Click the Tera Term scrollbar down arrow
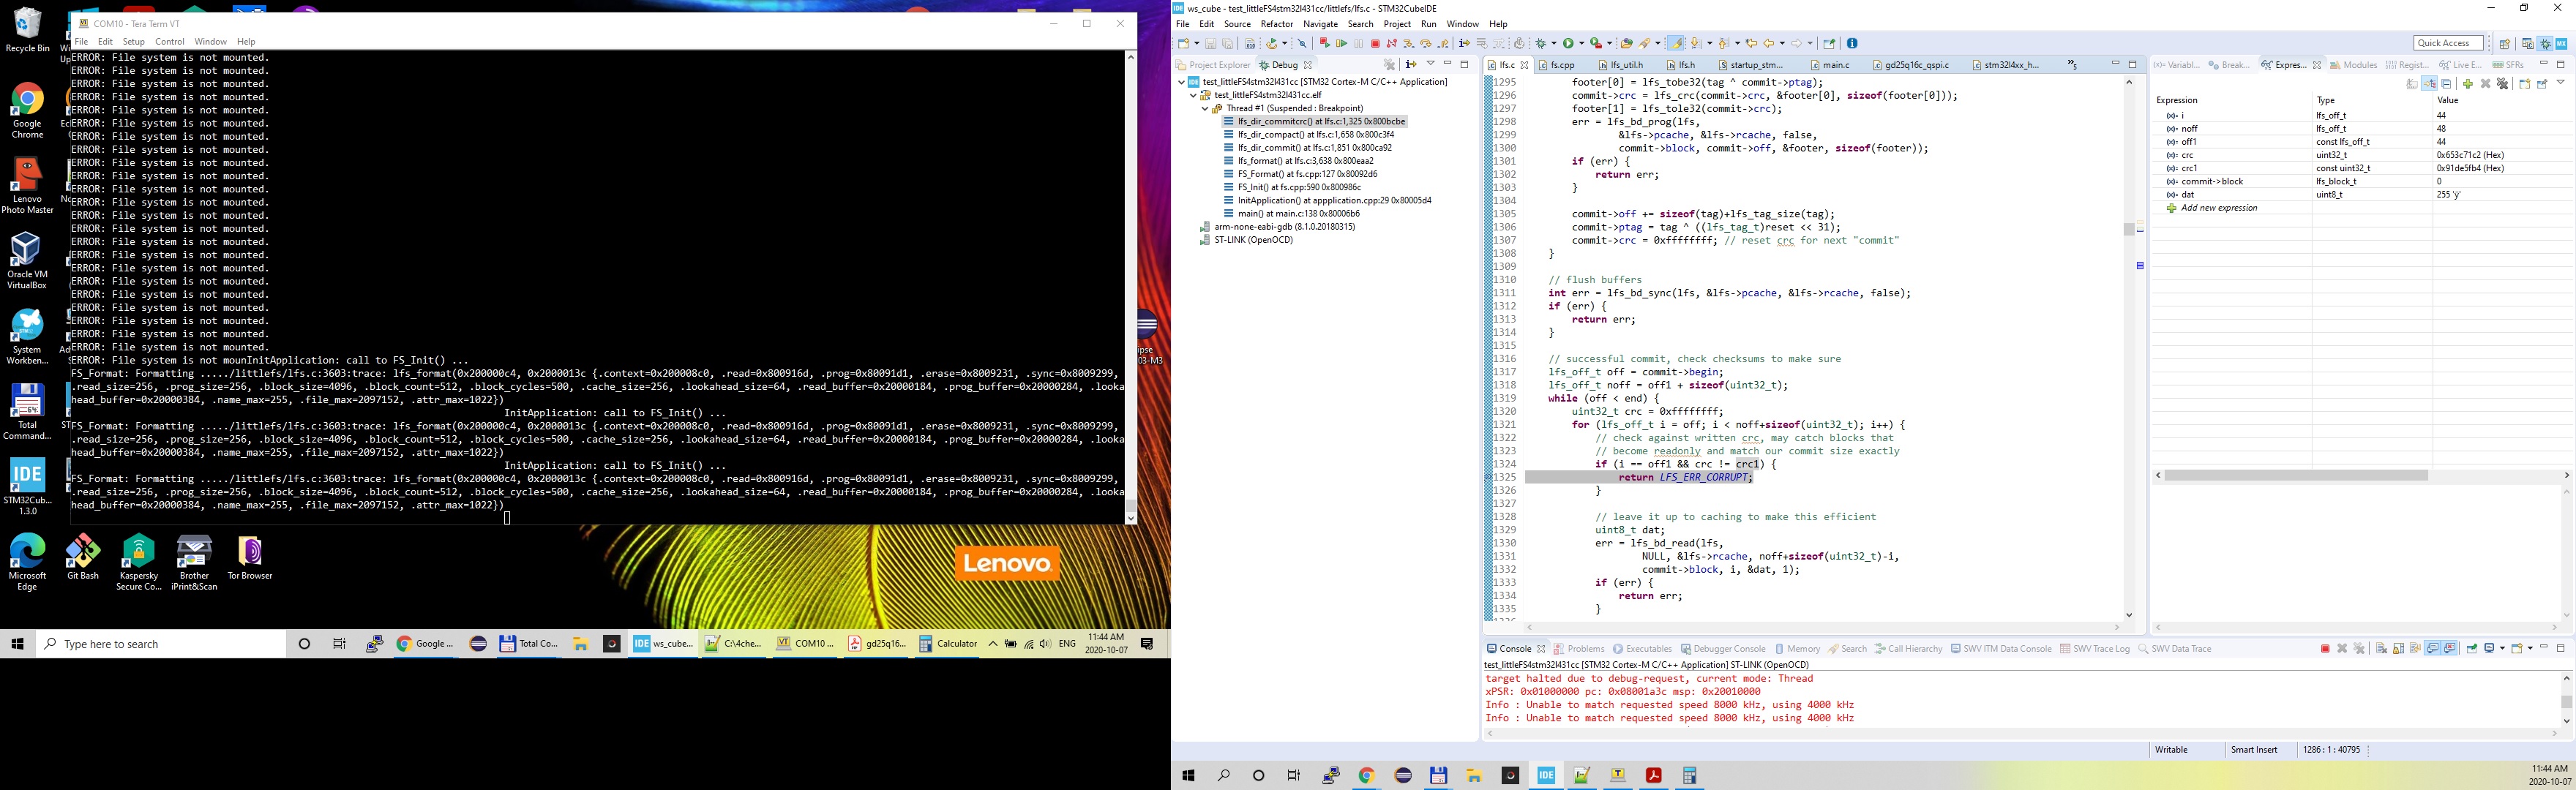2576x790 pixels. [x=1131, y=518]
